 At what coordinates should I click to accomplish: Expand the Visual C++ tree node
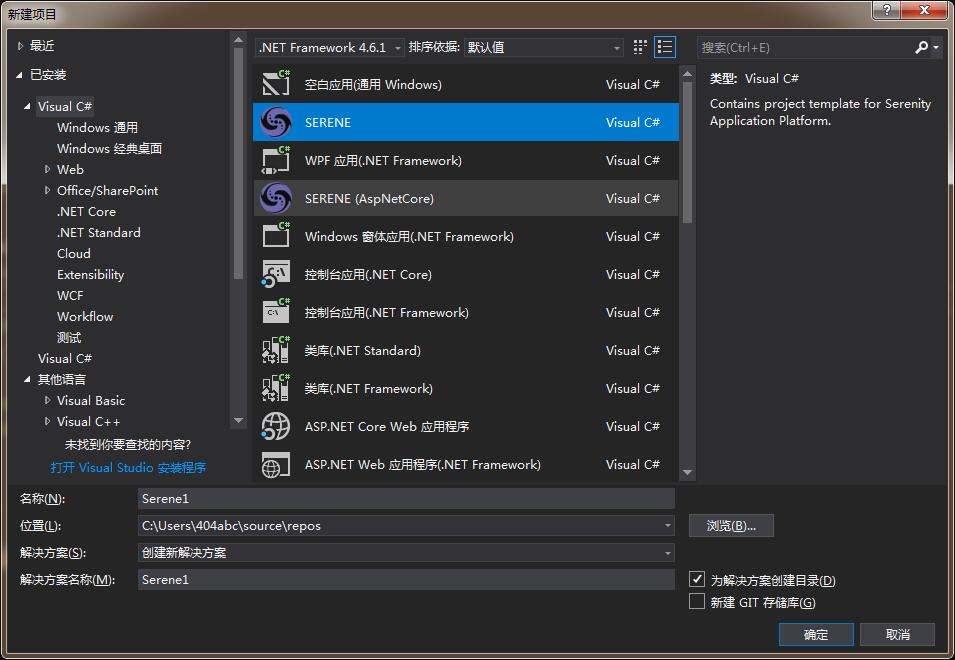[47, 421]
